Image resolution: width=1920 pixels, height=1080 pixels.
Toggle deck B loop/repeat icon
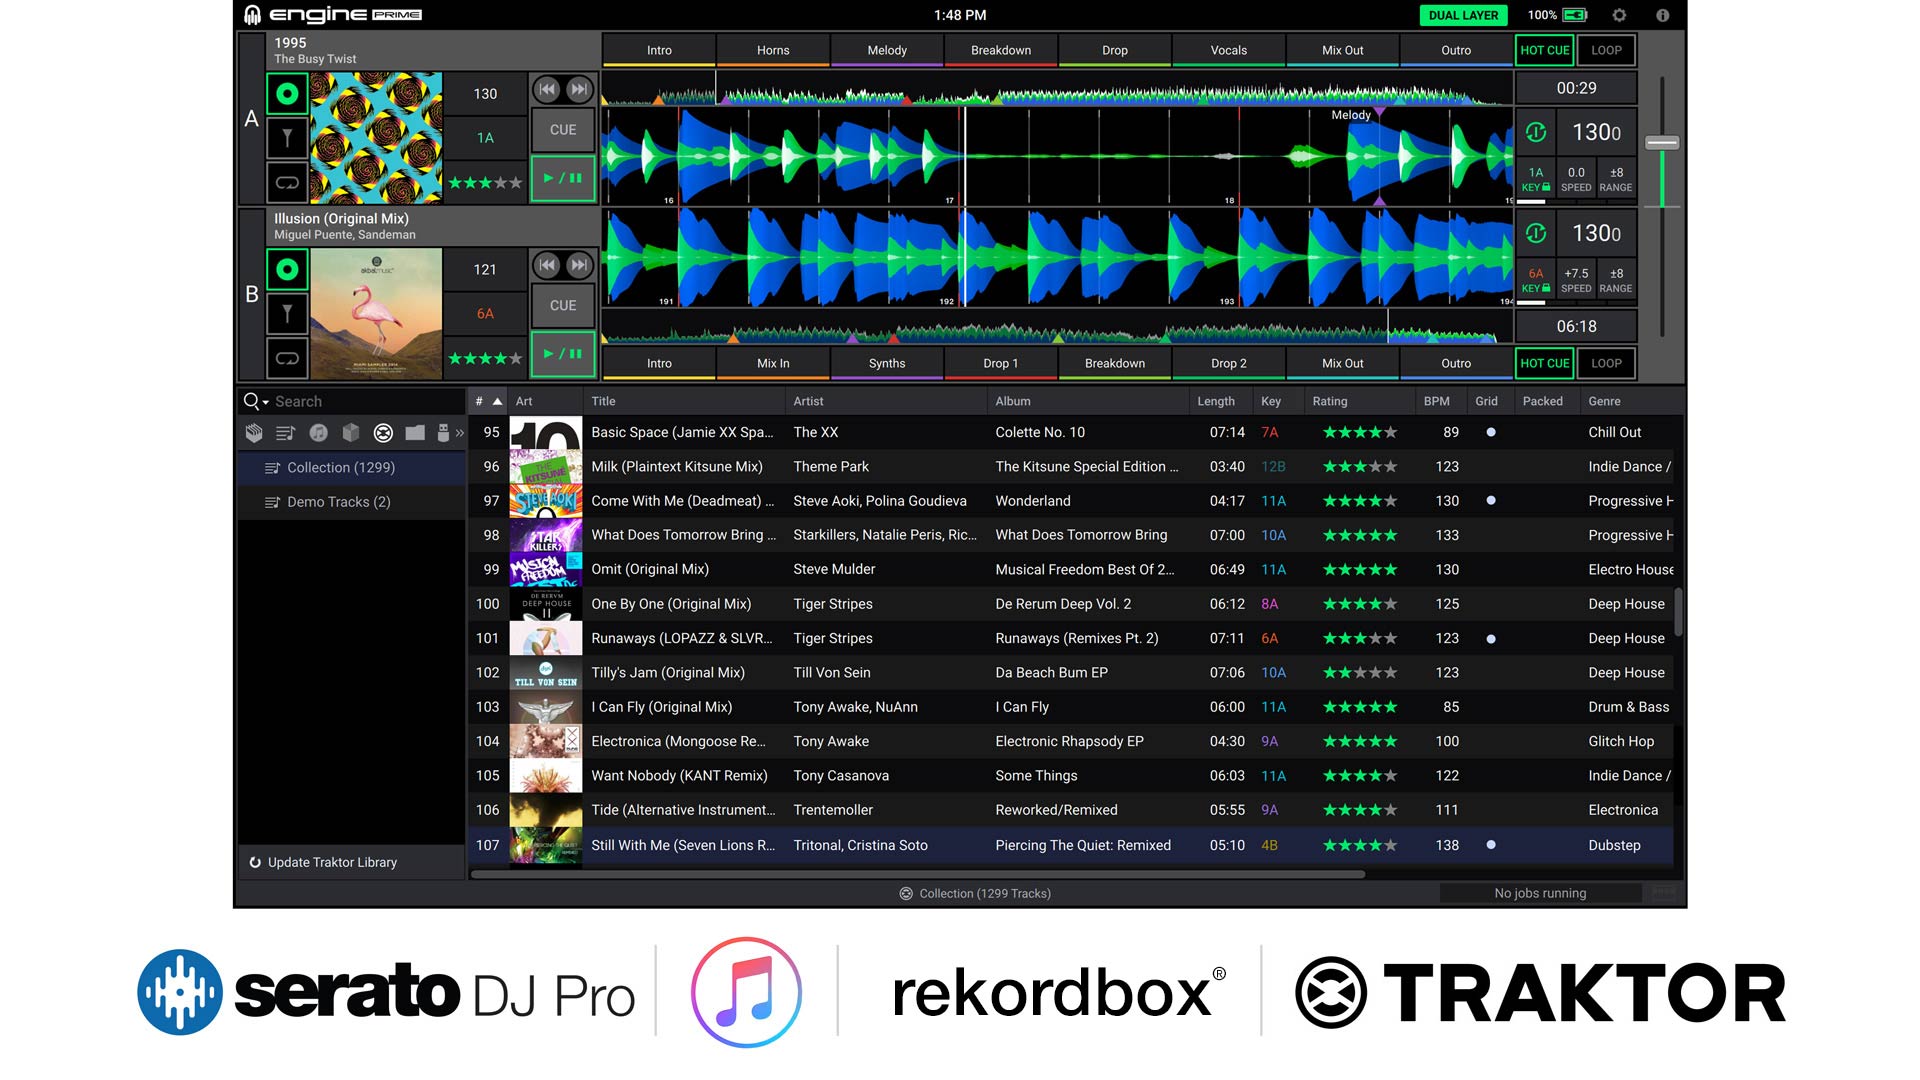coord(287,358)
